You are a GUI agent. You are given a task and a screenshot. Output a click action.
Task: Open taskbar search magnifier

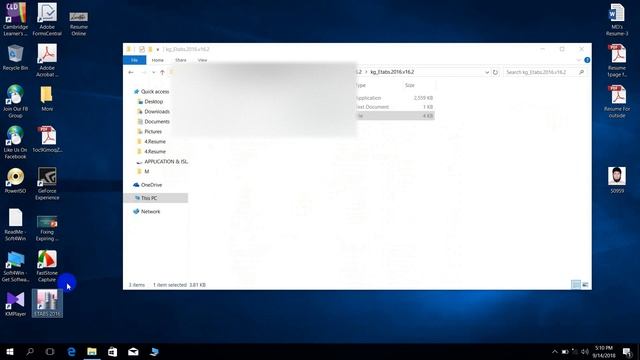tap(30, 351)
